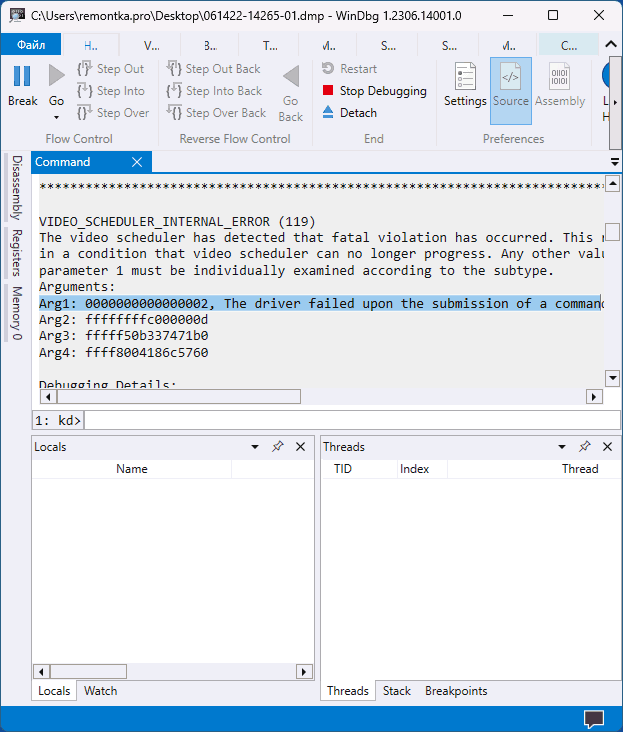Open the Disassembly side panel
The width and height of the screenshot is (623, 732).
[x=17, y=188]
